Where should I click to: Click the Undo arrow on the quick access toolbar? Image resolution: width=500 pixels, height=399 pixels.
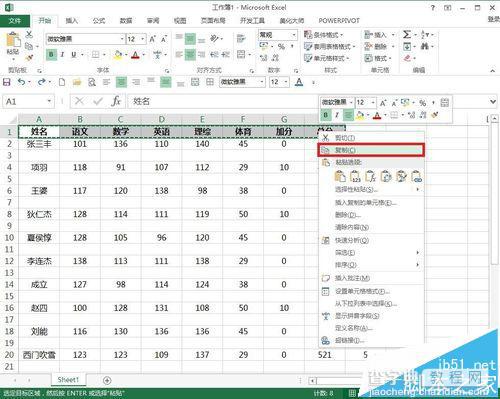[x=21, y=82]
